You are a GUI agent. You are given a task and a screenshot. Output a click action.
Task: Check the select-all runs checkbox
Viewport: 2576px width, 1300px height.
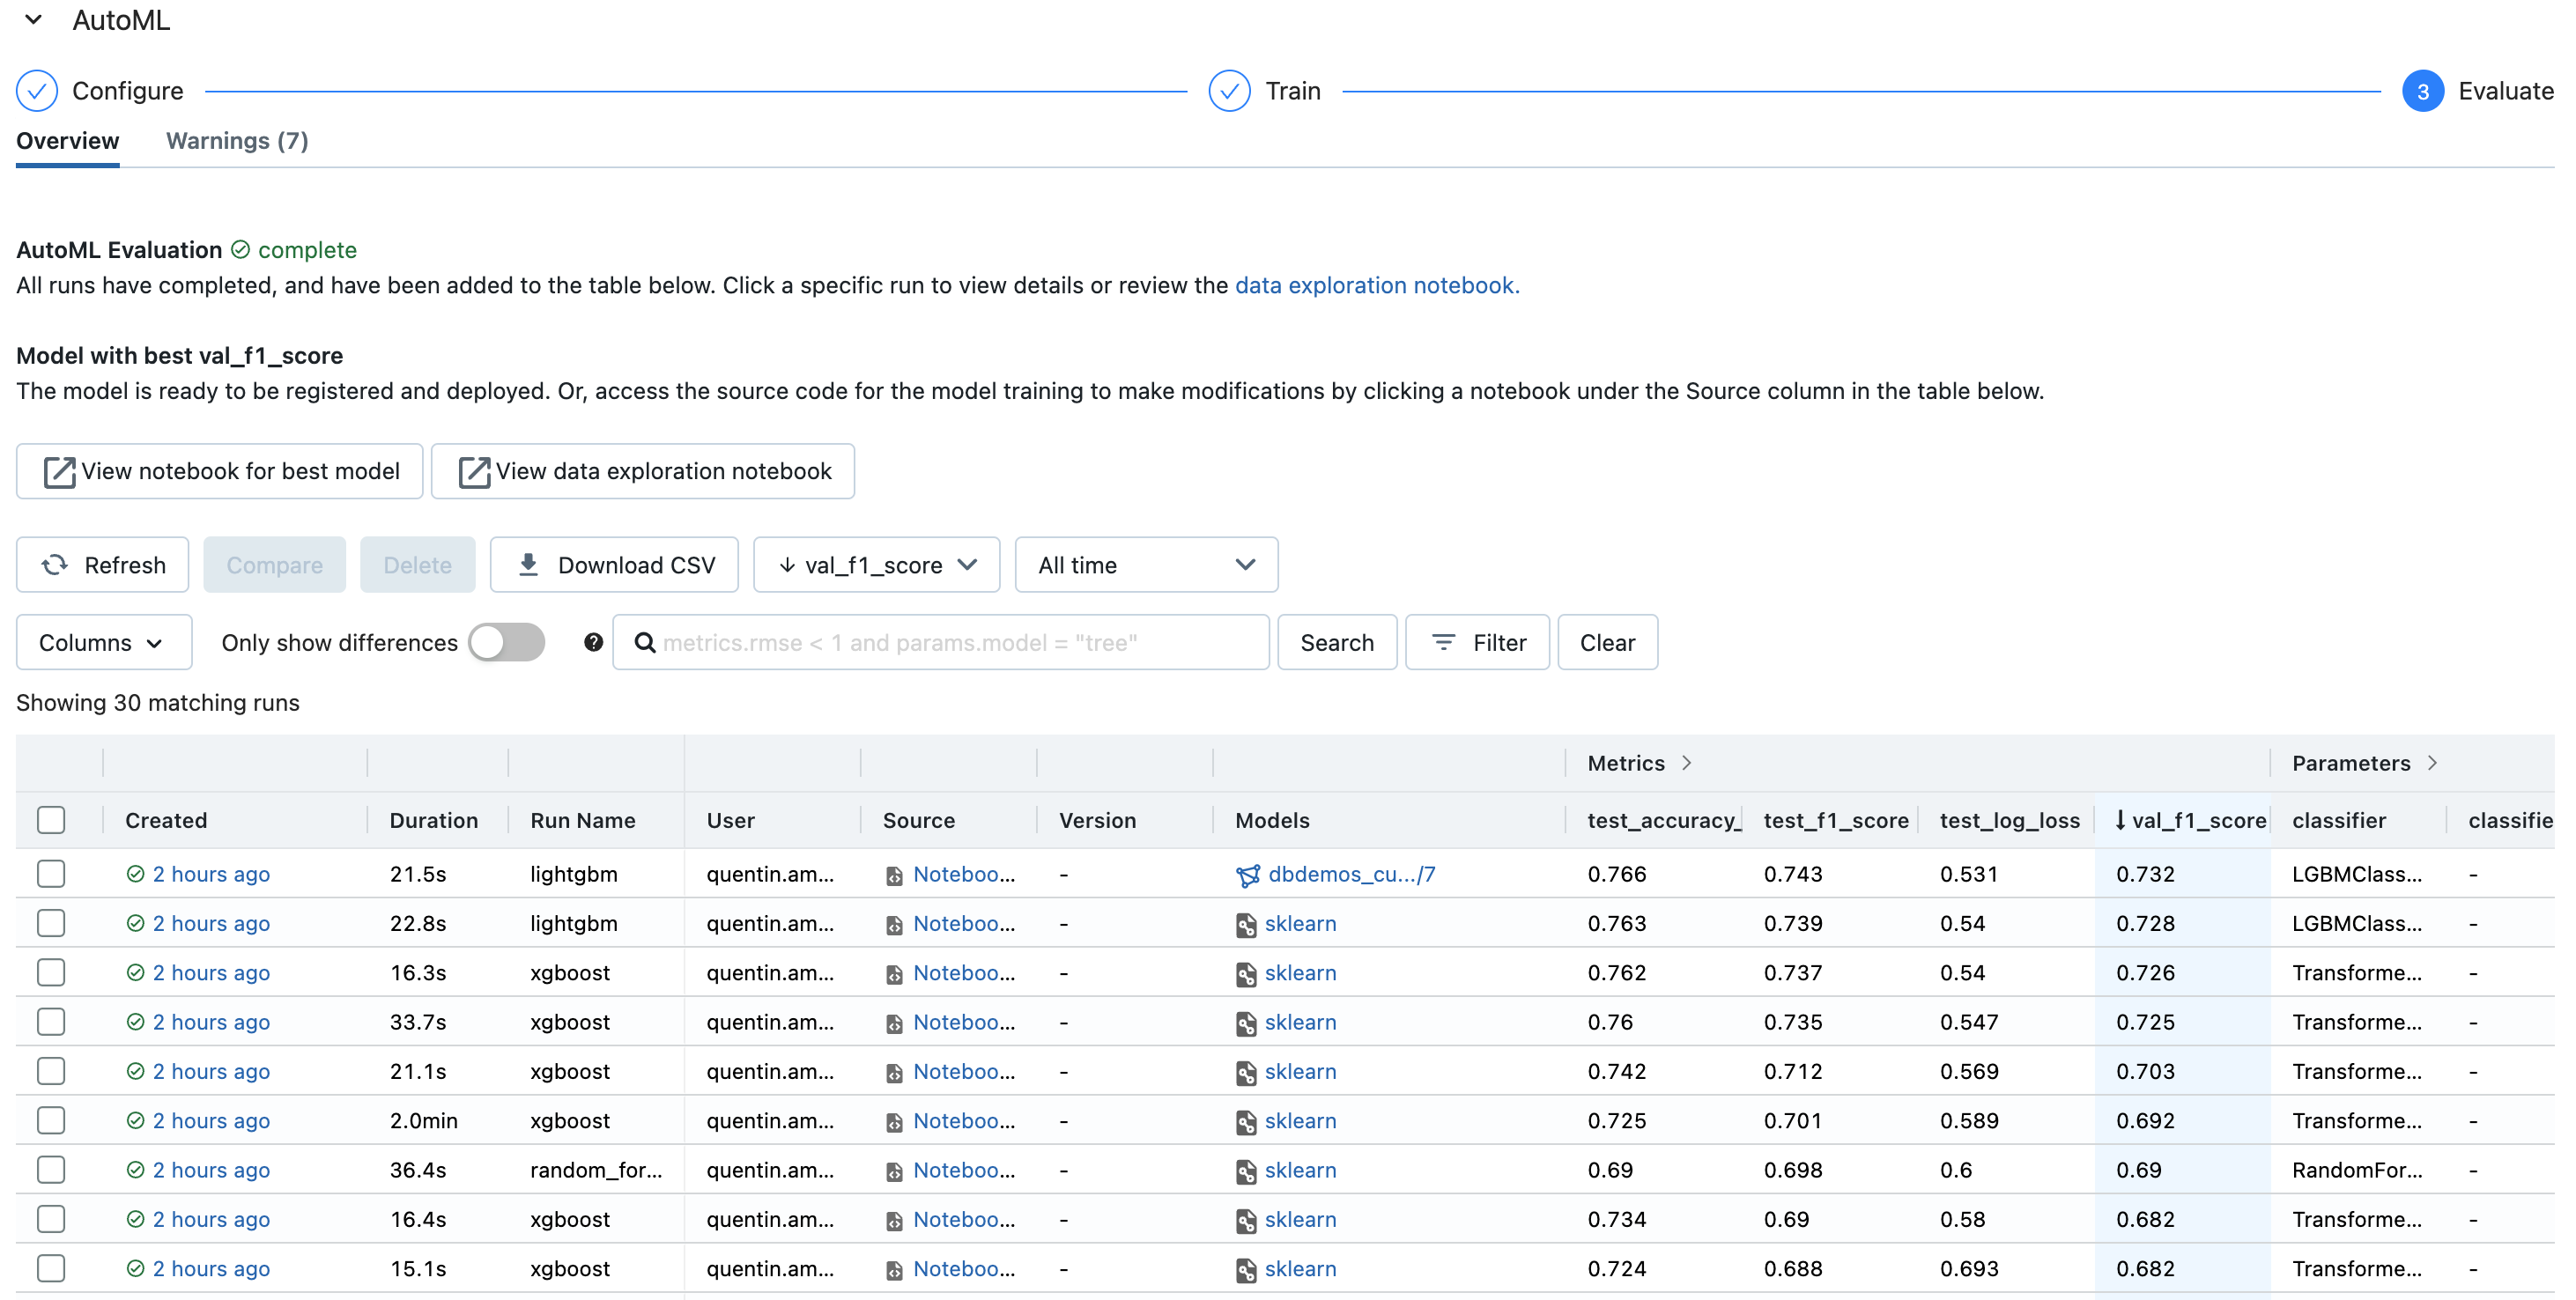[51, 820]
